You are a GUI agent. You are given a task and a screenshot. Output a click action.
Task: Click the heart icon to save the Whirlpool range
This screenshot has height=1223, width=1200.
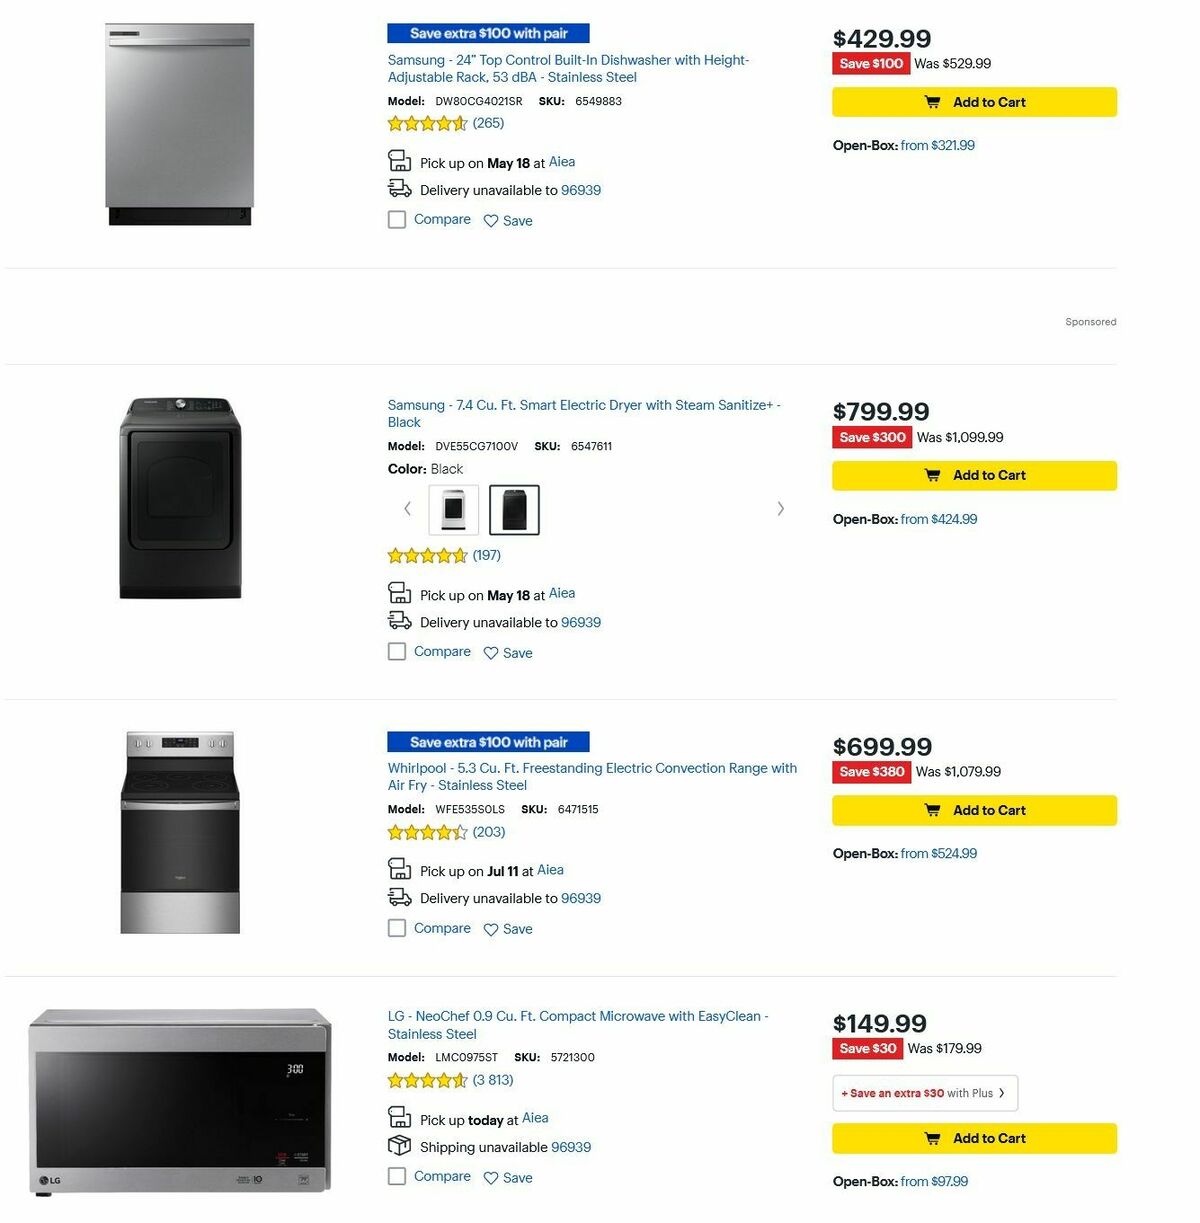(490, 929)
